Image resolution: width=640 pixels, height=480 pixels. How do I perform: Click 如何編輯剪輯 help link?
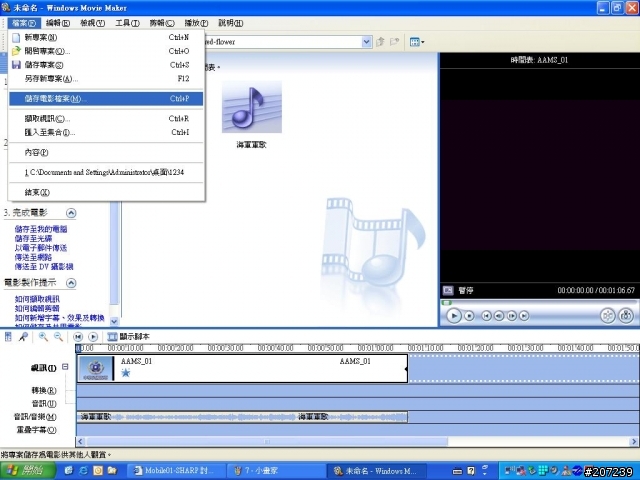[37, 309]
